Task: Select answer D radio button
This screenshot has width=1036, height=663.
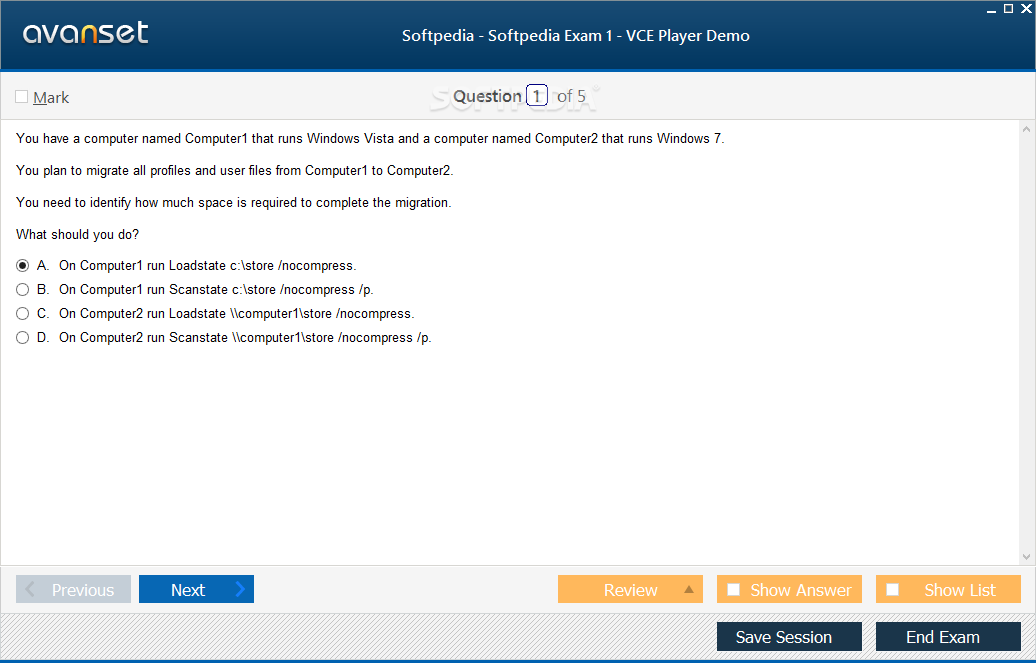Action: (22, 338)
